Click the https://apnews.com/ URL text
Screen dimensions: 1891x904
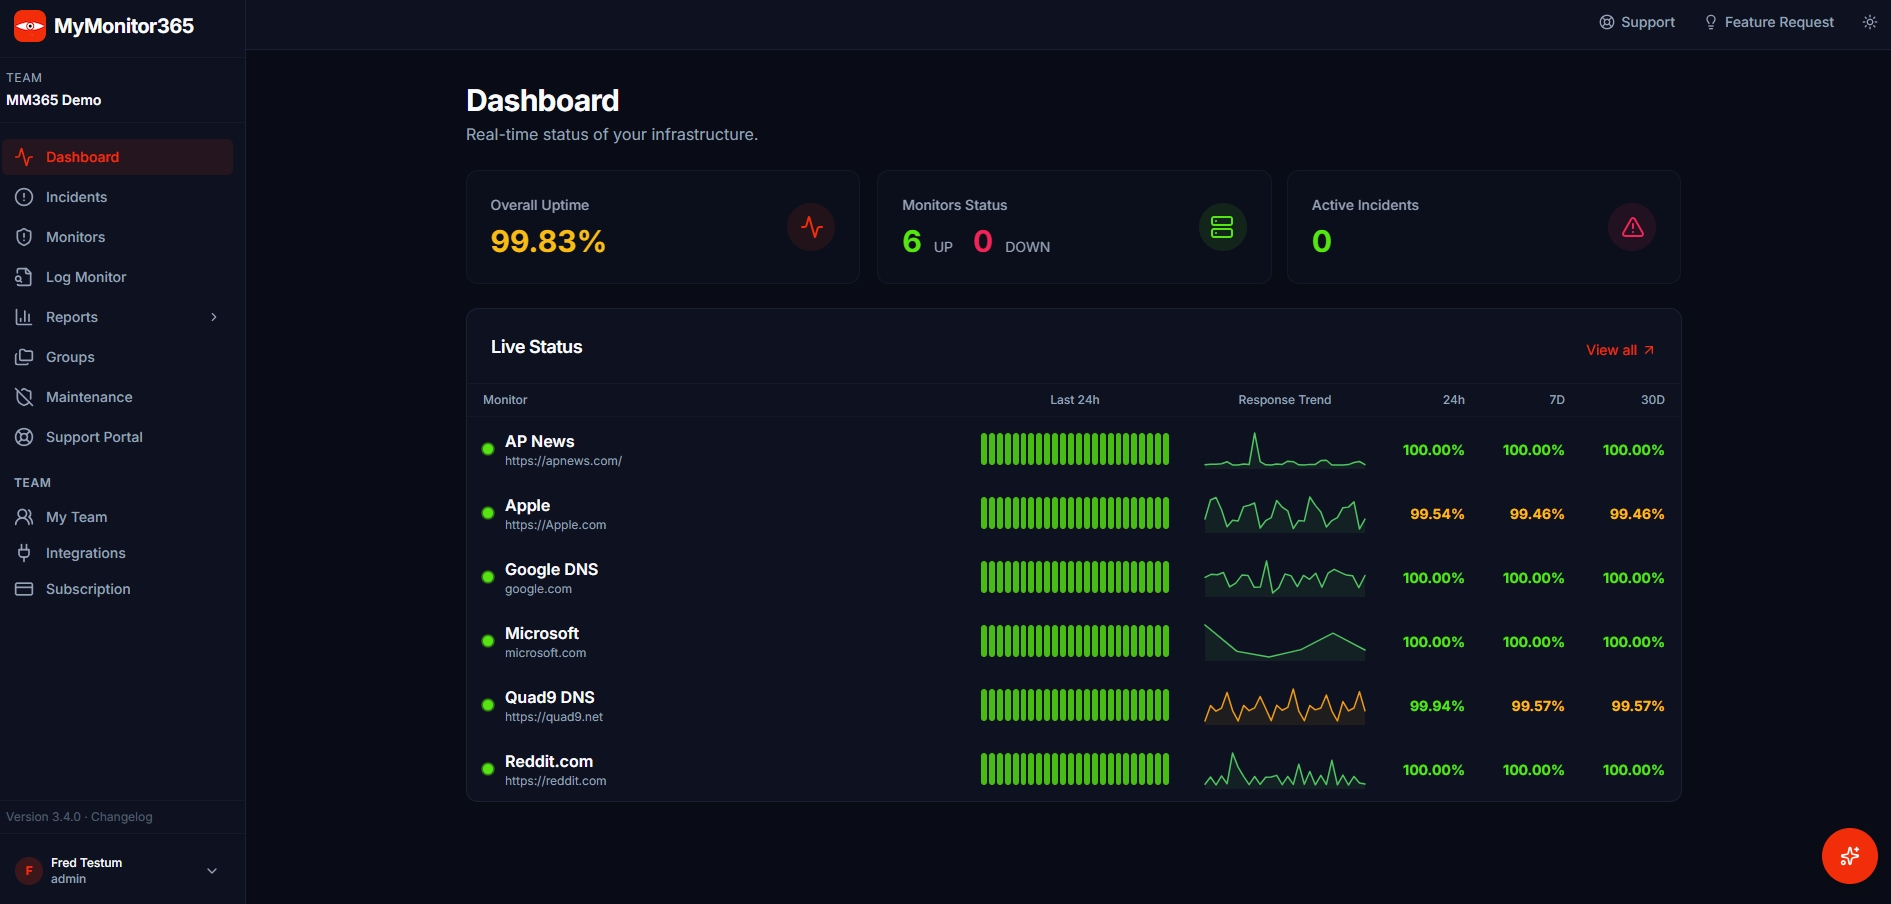(563, 461)
